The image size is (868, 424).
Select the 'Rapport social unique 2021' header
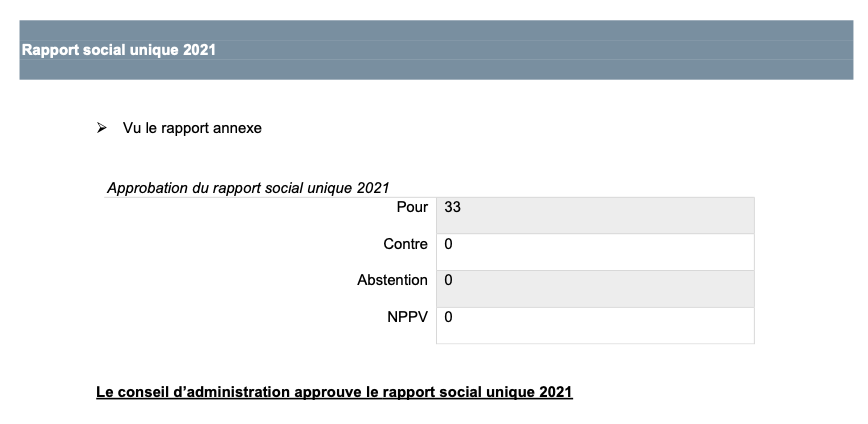(118, 50)
